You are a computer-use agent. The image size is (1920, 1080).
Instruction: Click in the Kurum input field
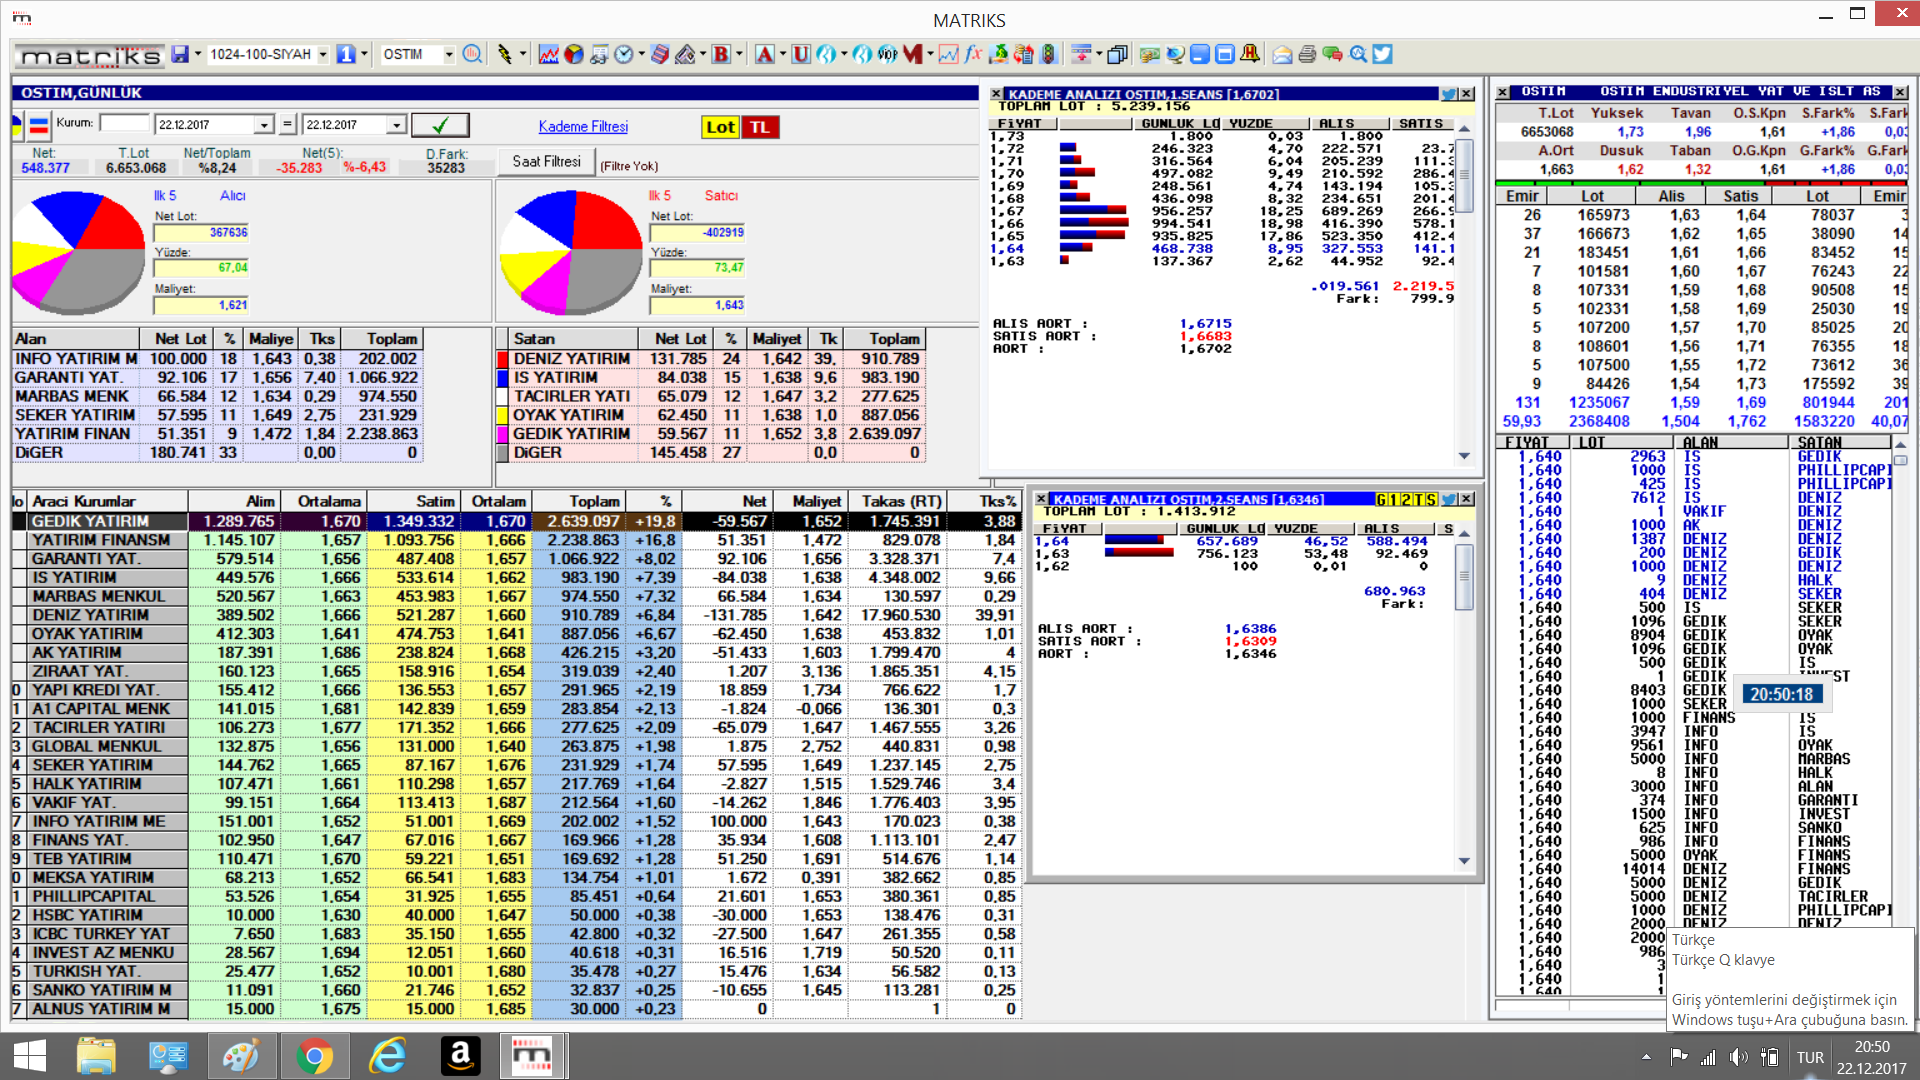tap(124, 124)
